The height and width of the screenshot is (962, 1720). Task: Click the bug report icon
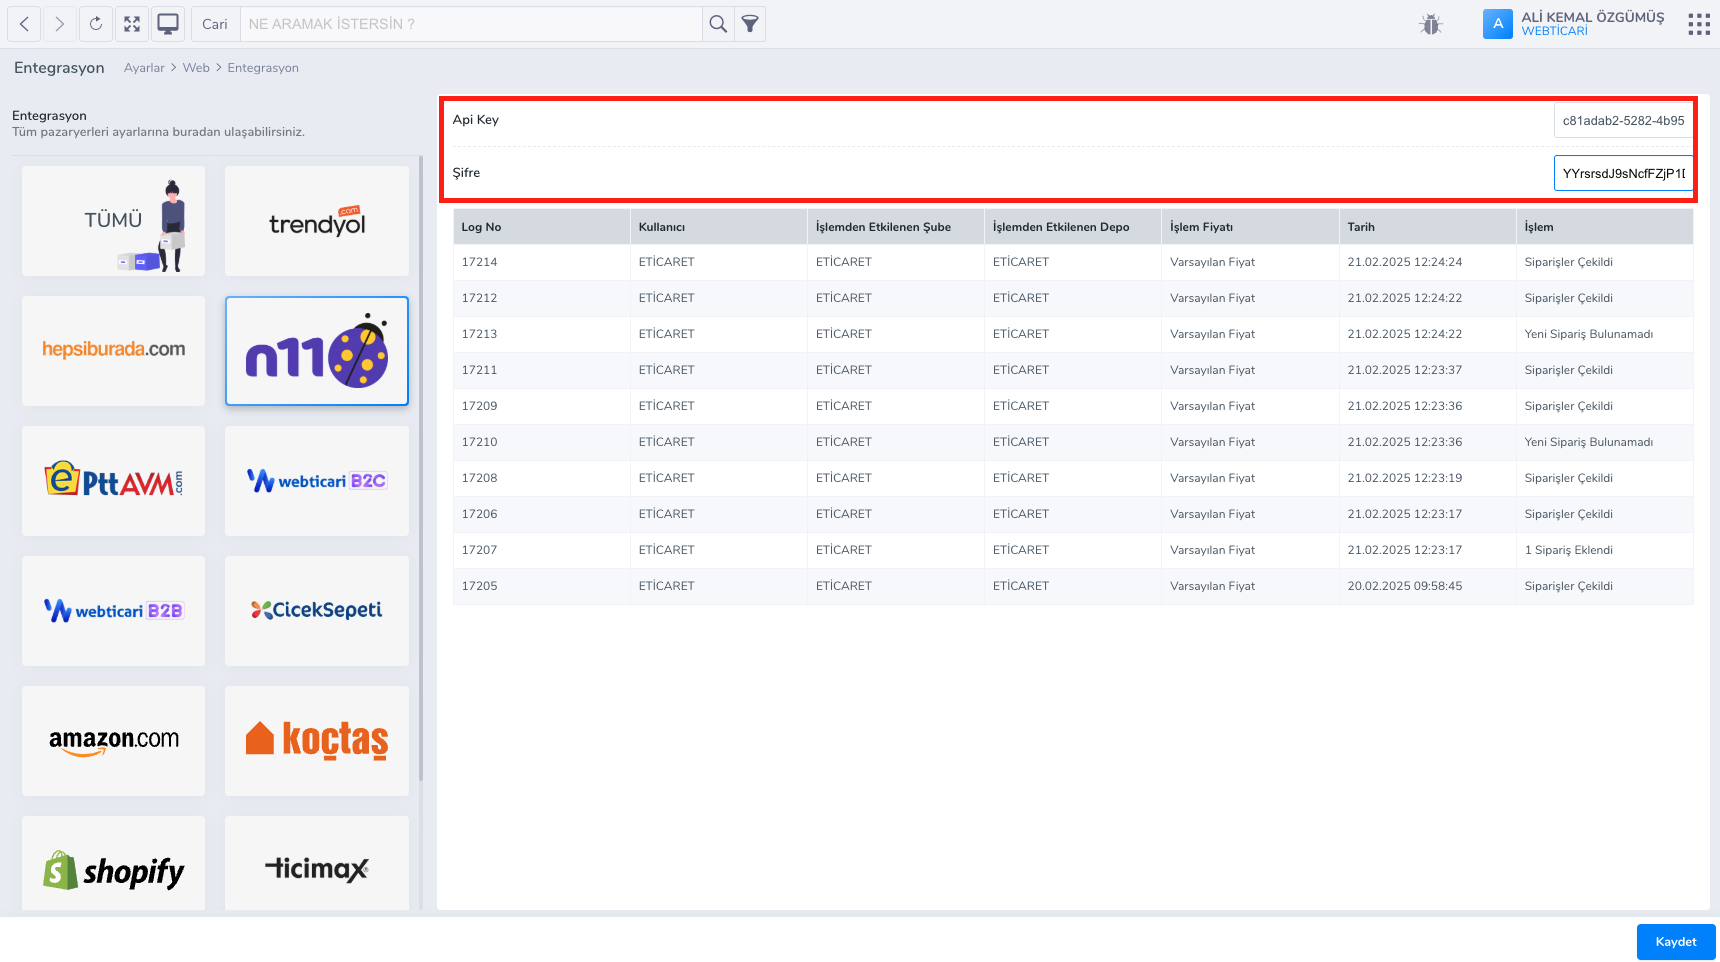[1431, 24]
